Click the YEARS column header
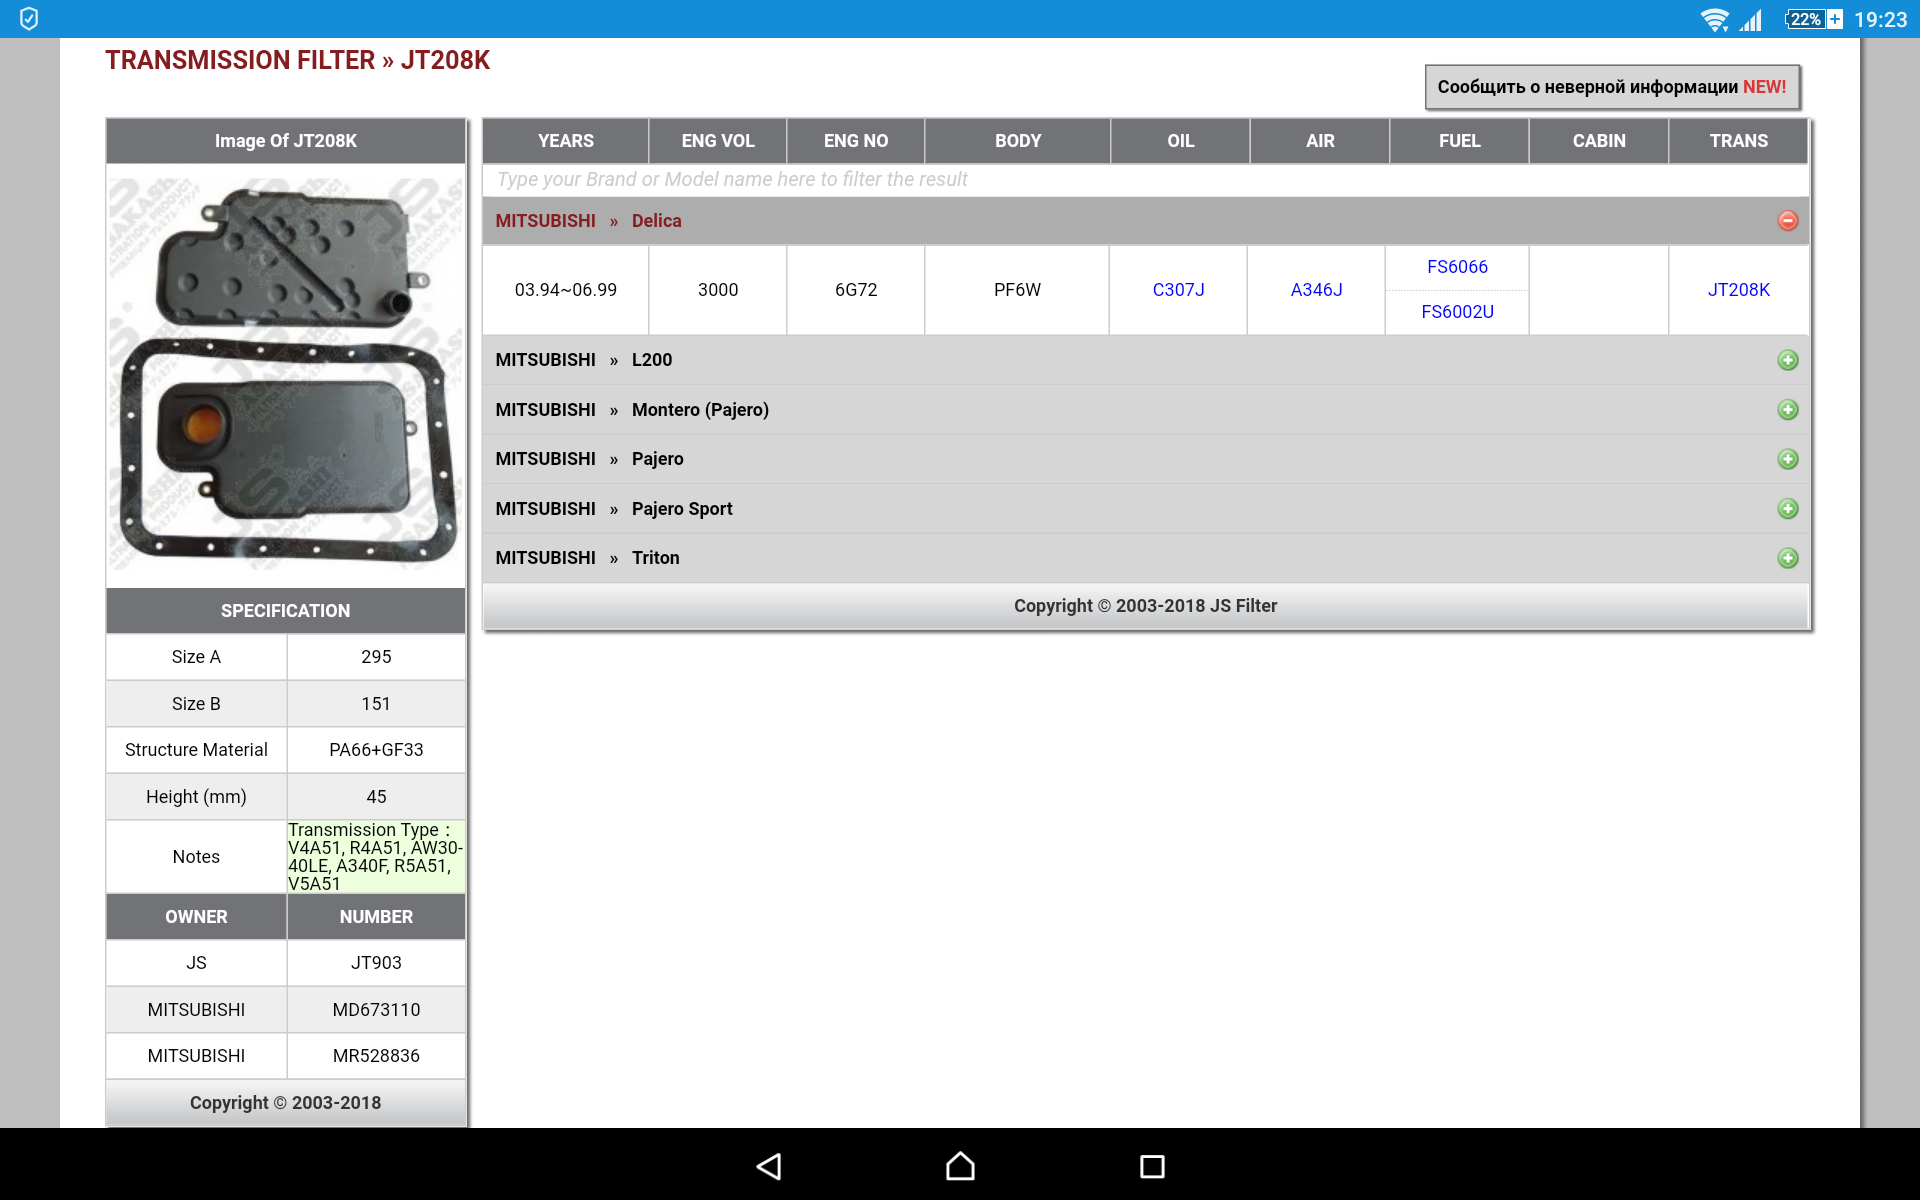 pyautogui.click(x=565, y=141)
